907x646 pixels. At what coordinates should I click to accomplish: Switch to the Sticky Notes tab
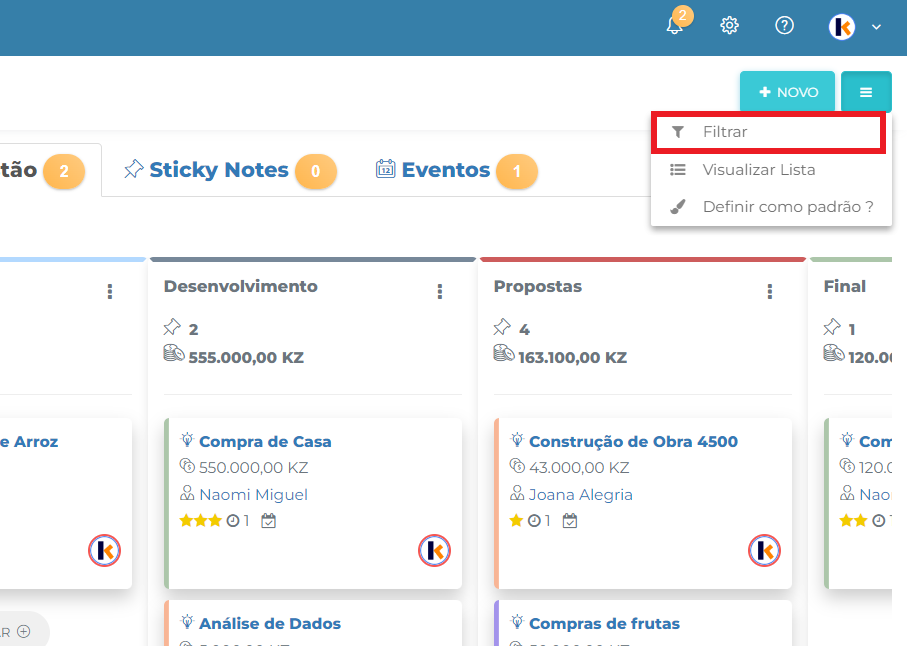click(230, 170)
